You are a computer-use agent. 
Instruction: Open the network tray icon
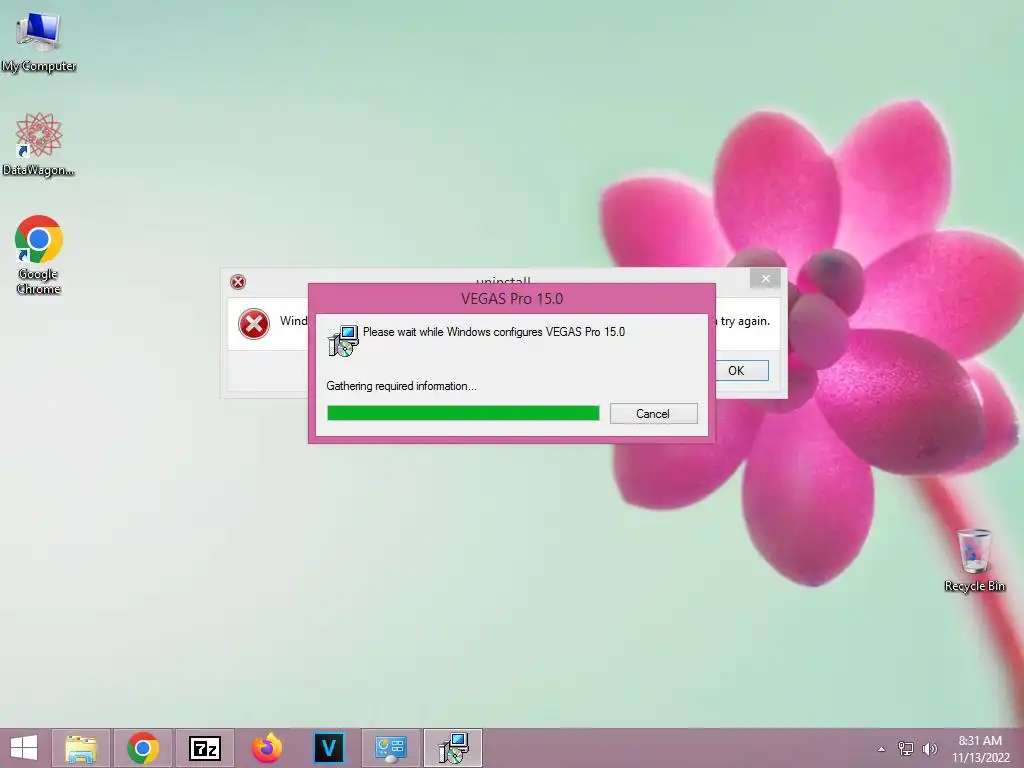(906, 749)
